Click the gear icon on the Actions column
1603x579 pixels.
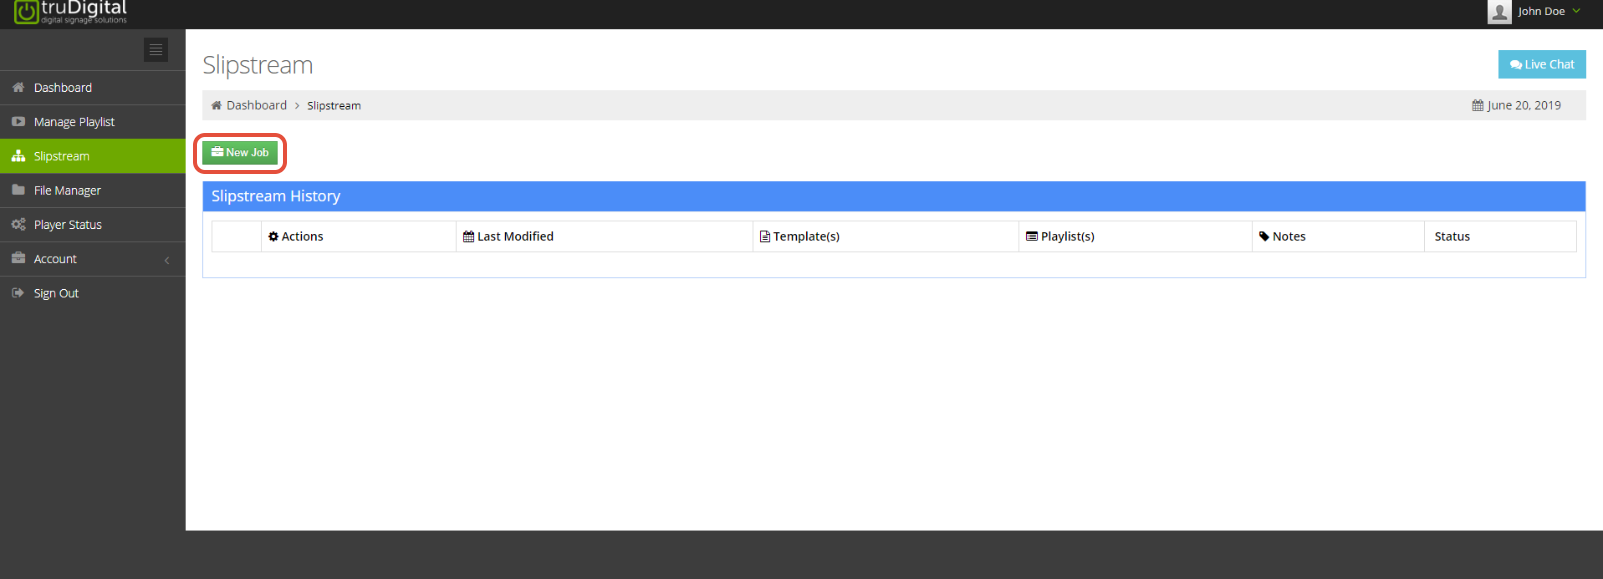coord(273,236)
